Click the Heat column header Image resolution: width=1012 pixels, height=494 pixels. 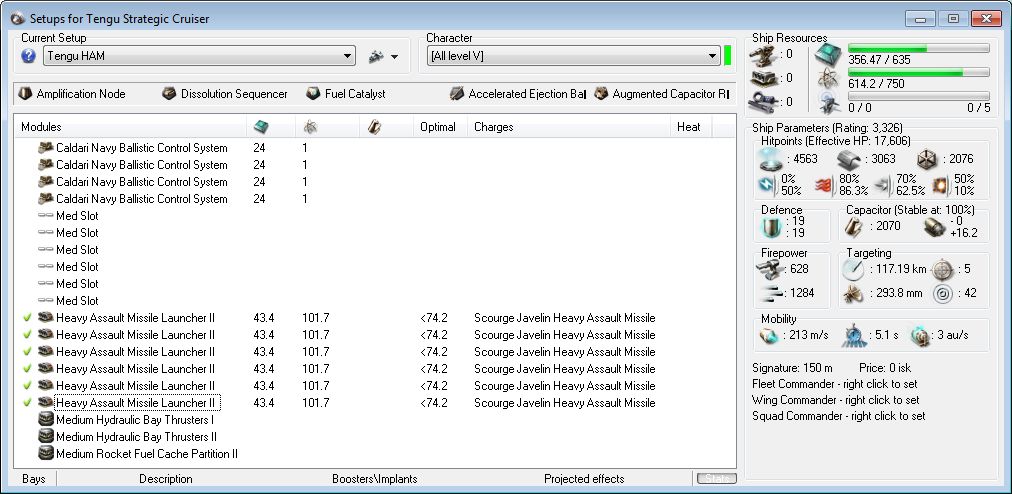point(689,127)
